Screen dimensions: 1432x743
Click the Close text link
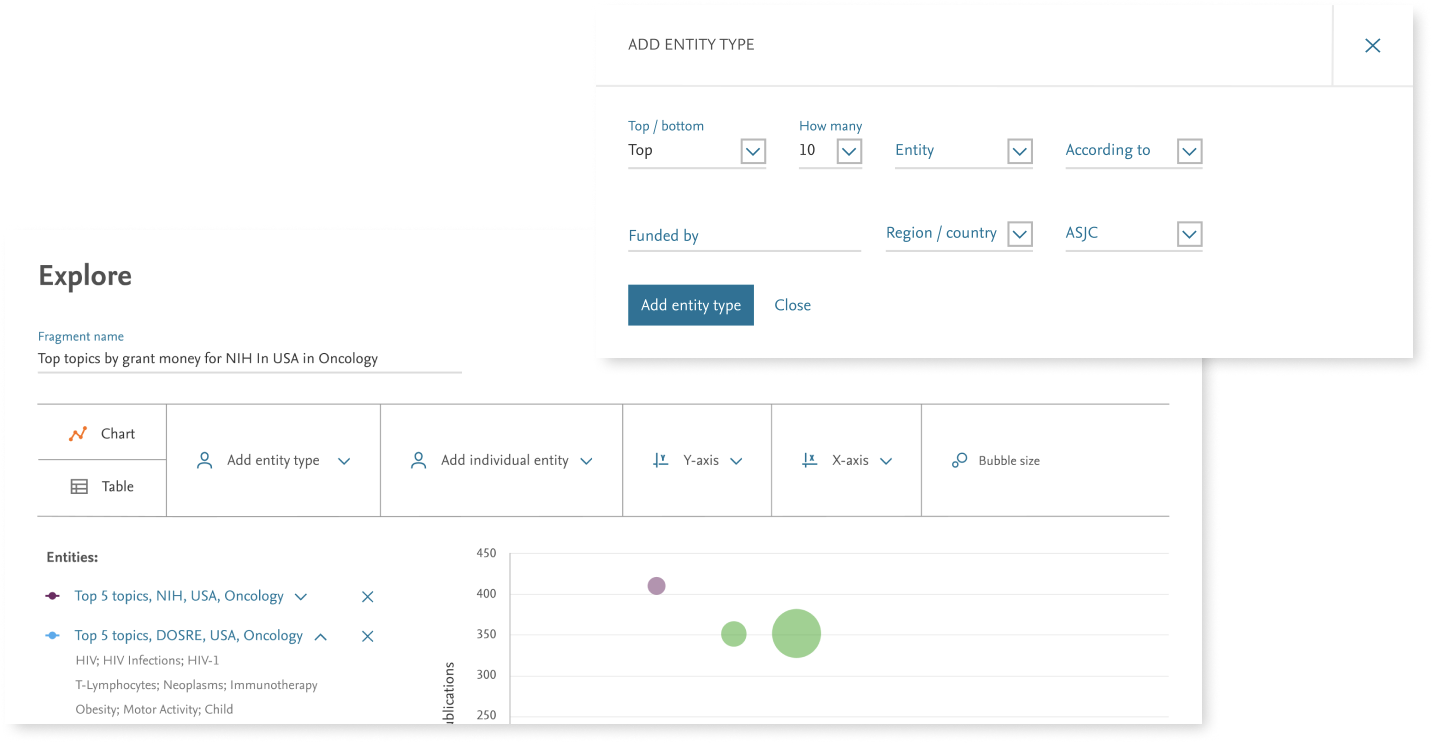pyautogui.click(x=792, y=305)
